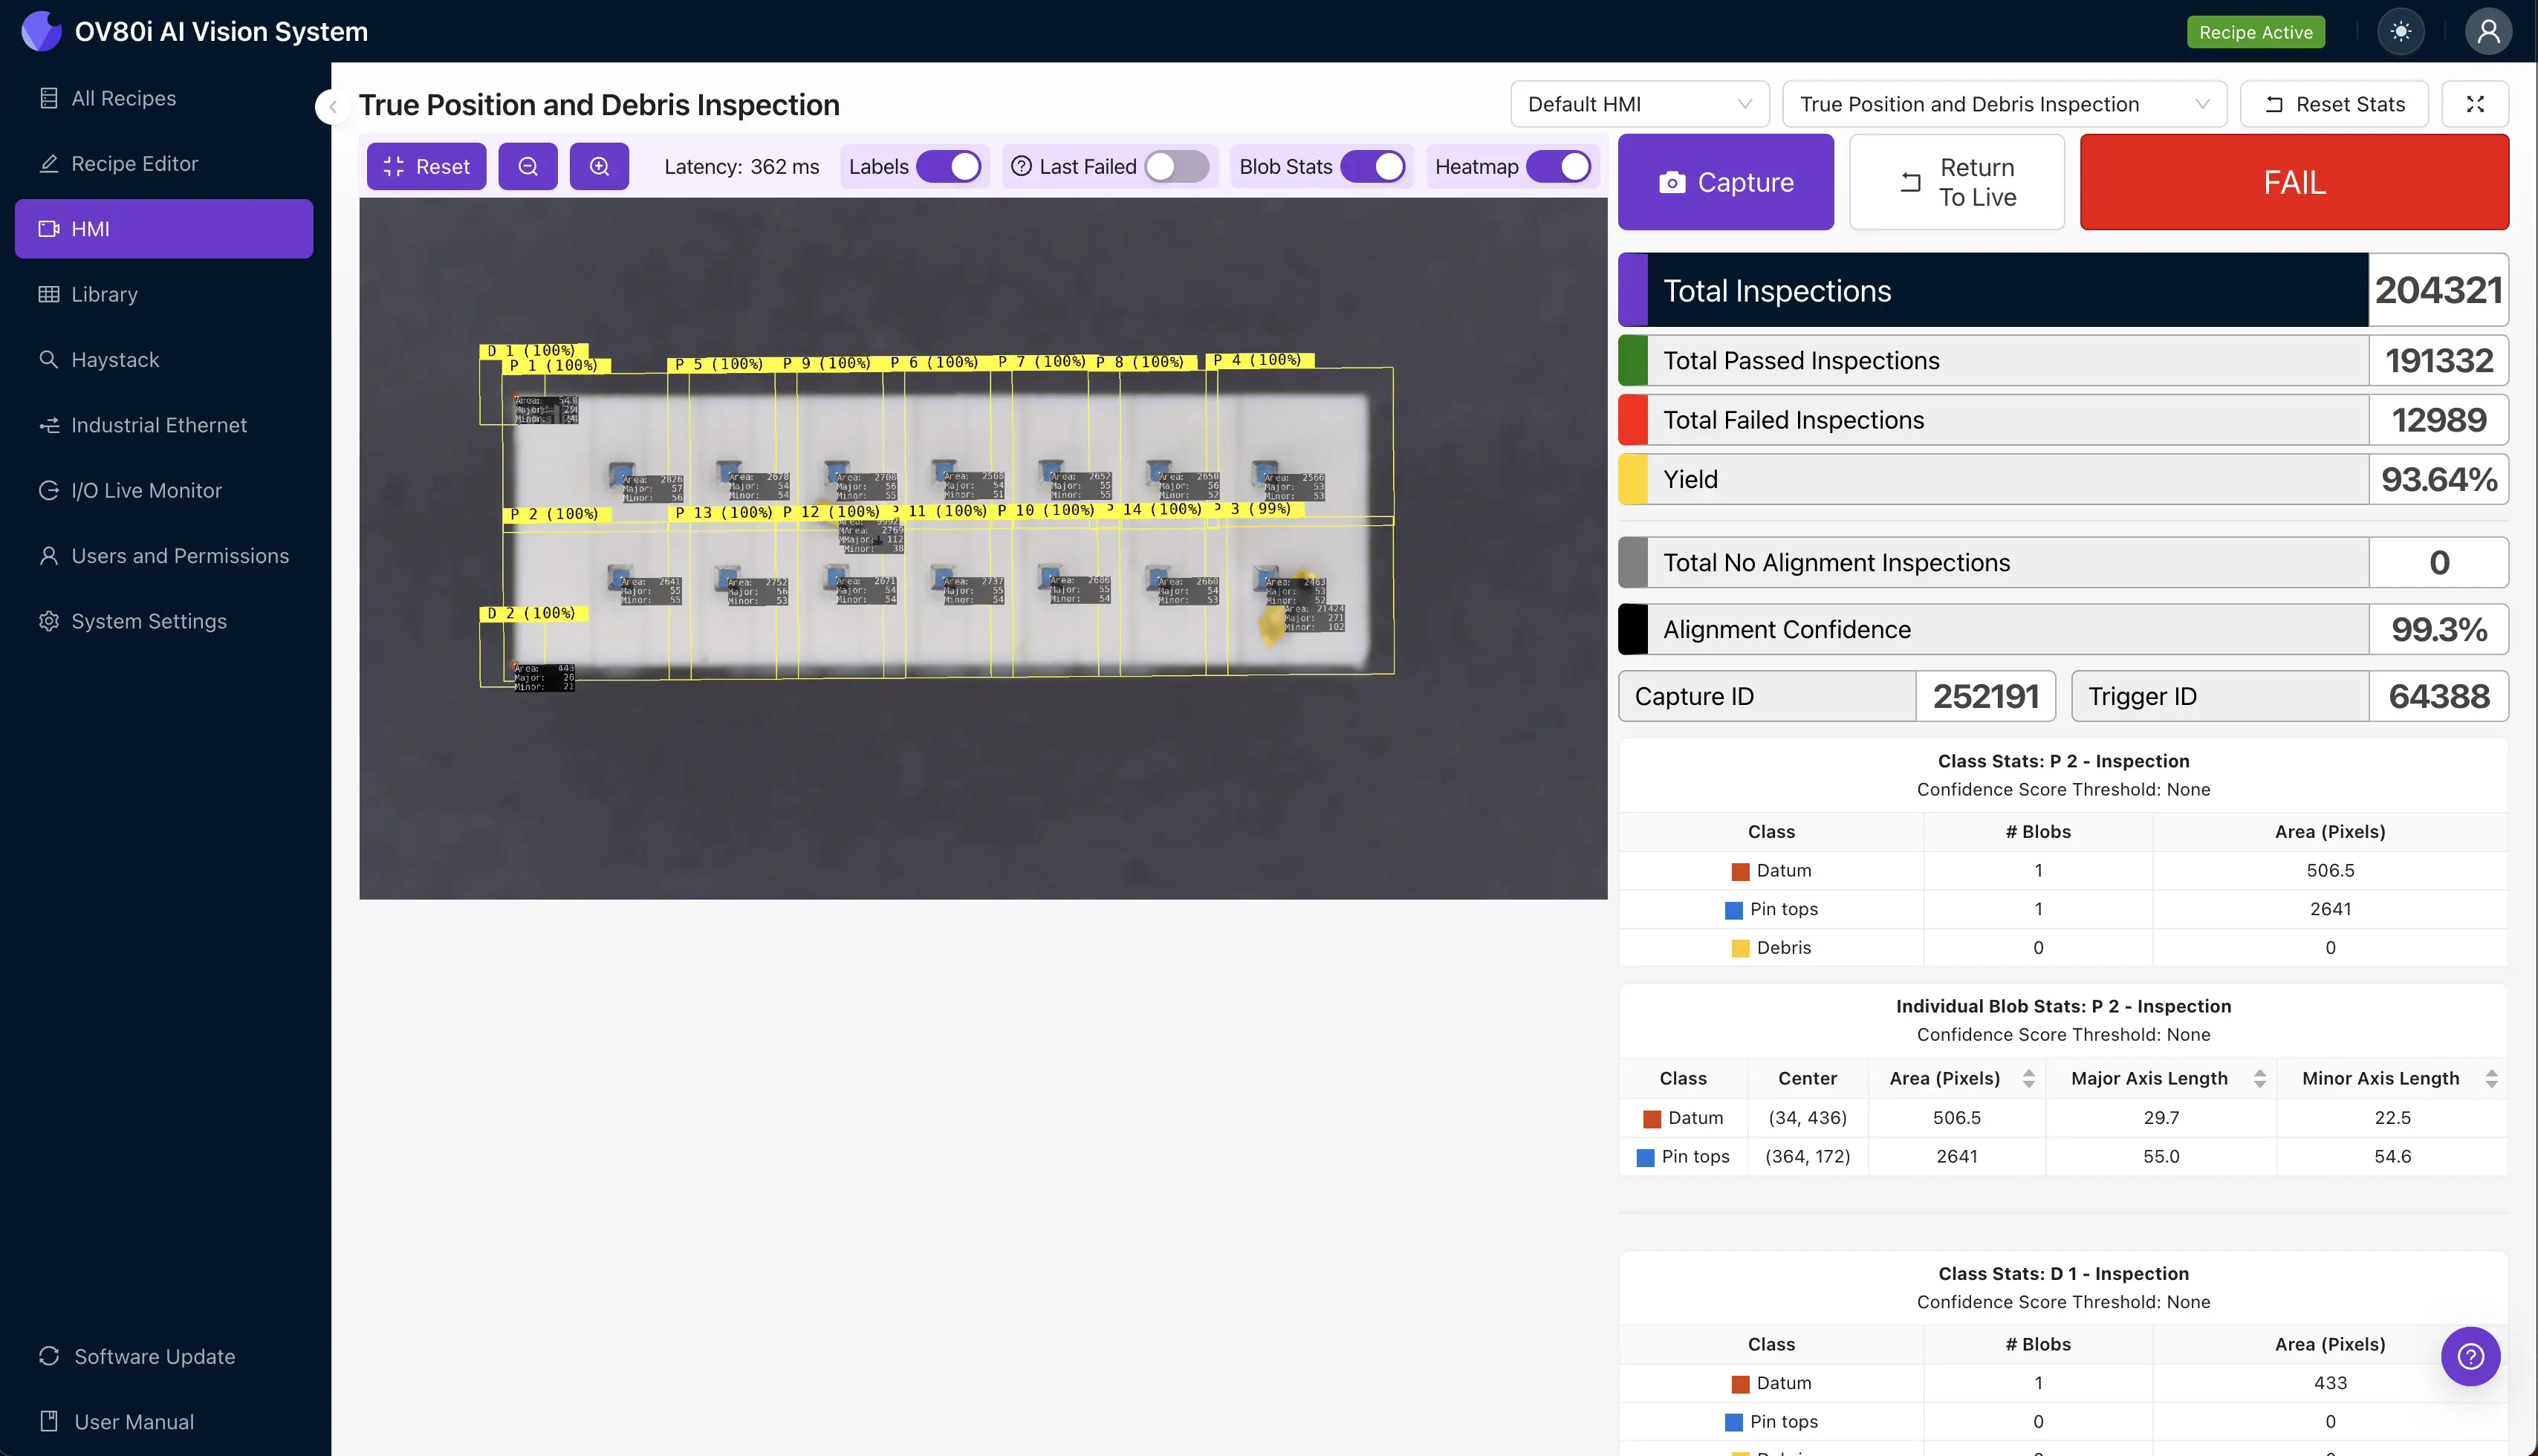
Task: Click the orange Debris color swatch
Action: pyautogui.click(x=1740, y=947)
